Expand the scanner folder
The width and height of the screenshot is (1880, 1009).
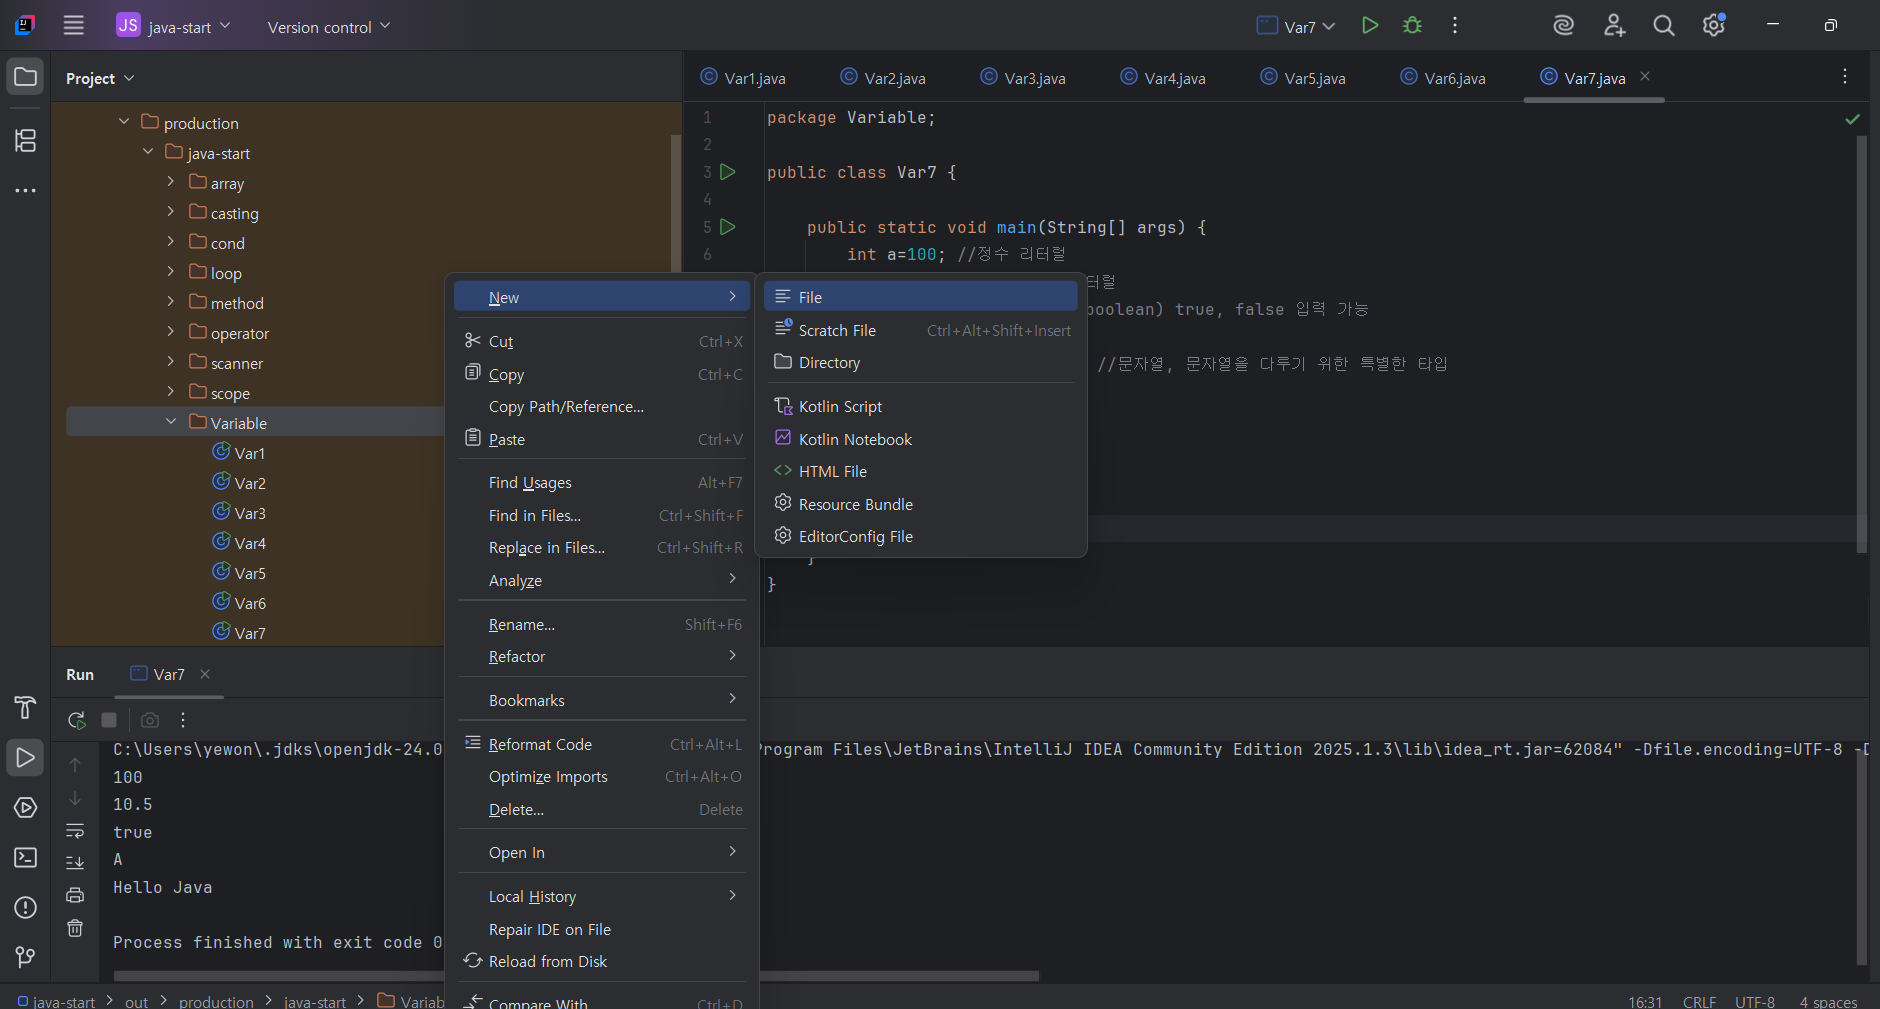(171, 362)
